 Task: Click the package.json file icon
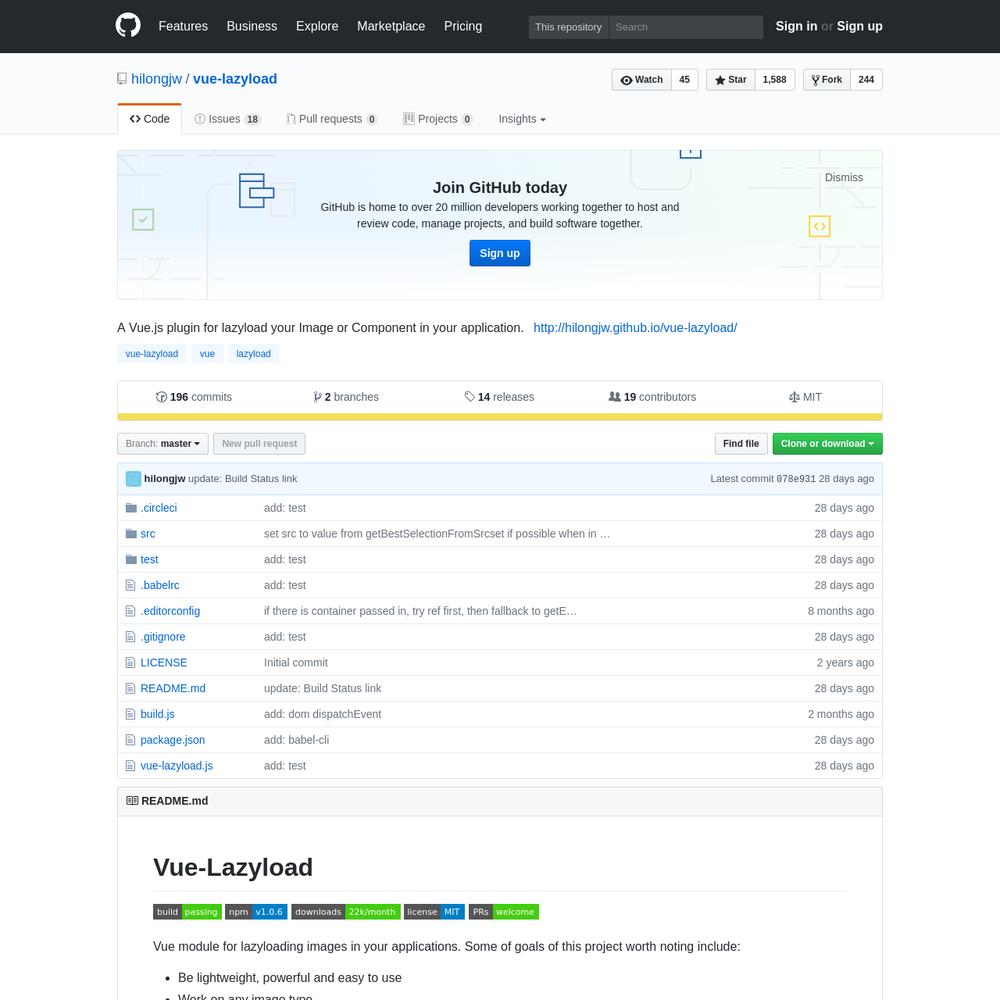131,740
